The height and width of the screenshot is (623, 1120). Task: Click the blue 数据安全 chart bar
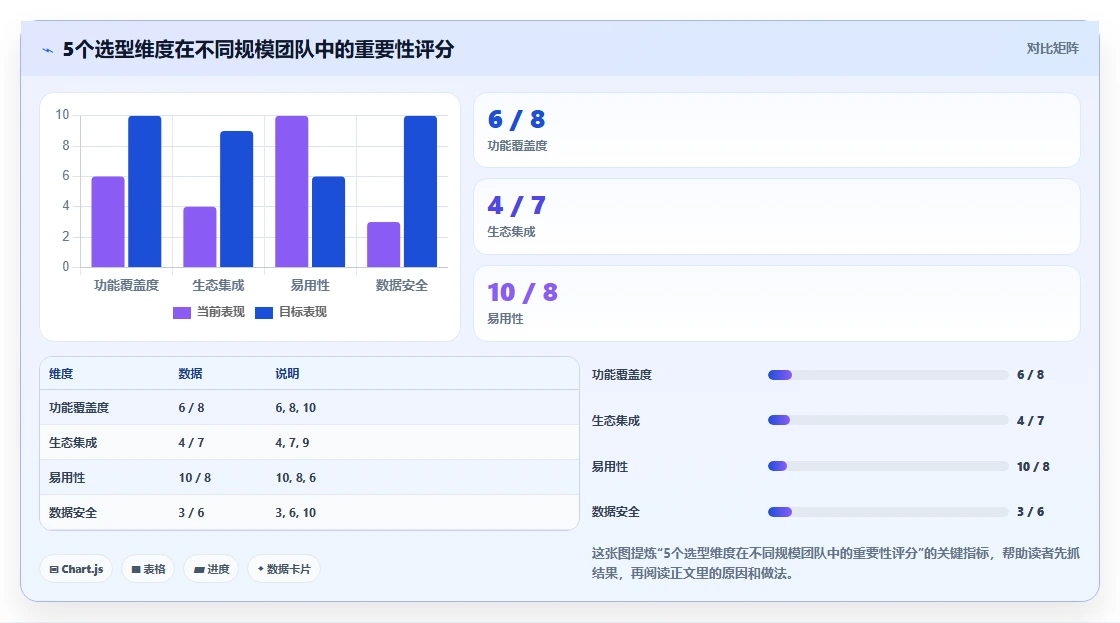420,191
